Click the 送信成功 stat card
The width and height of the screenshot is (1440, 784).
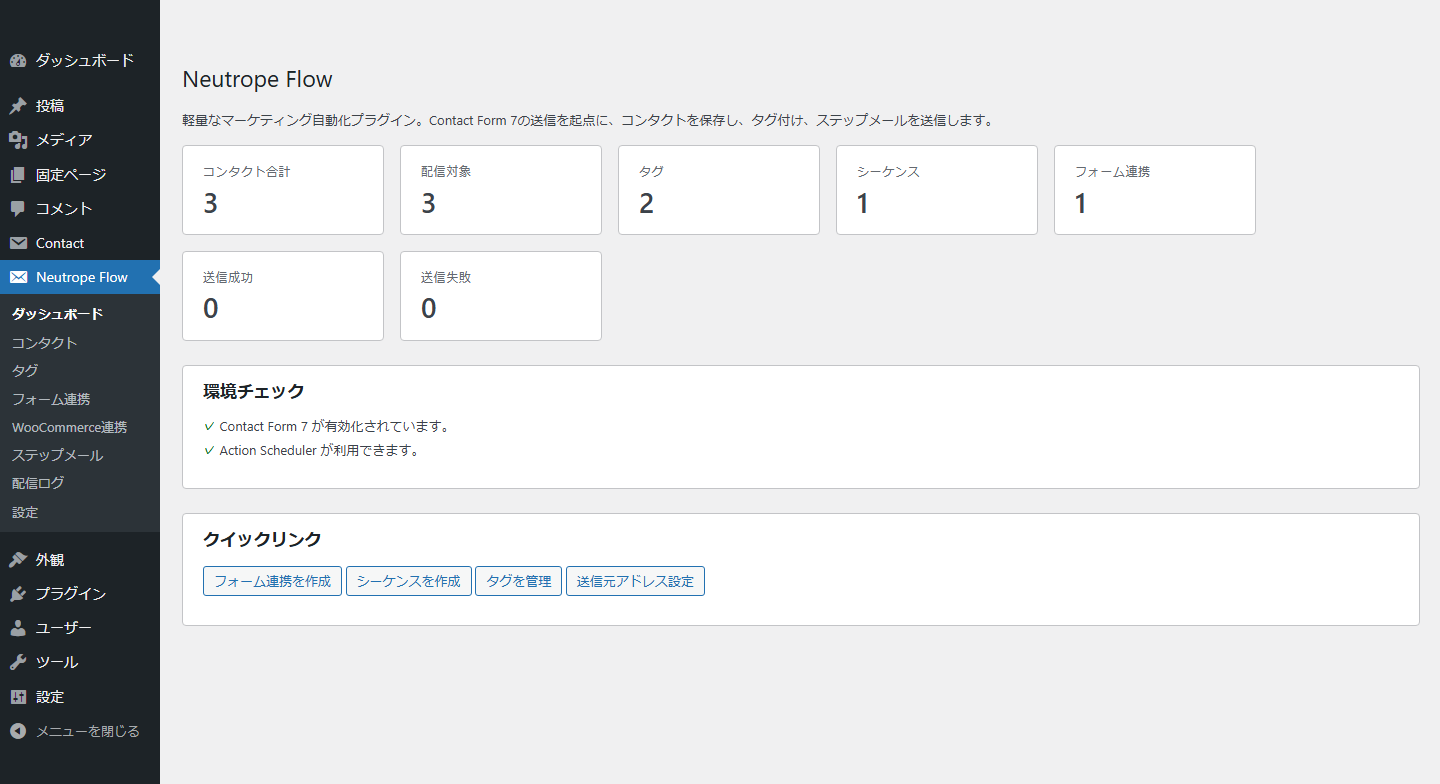283,296
